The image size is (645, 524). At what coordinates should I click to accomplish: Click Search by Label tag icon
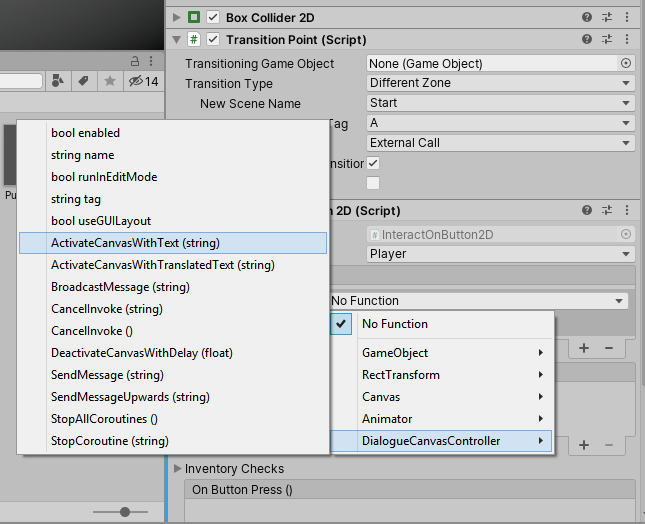[84, 81]
